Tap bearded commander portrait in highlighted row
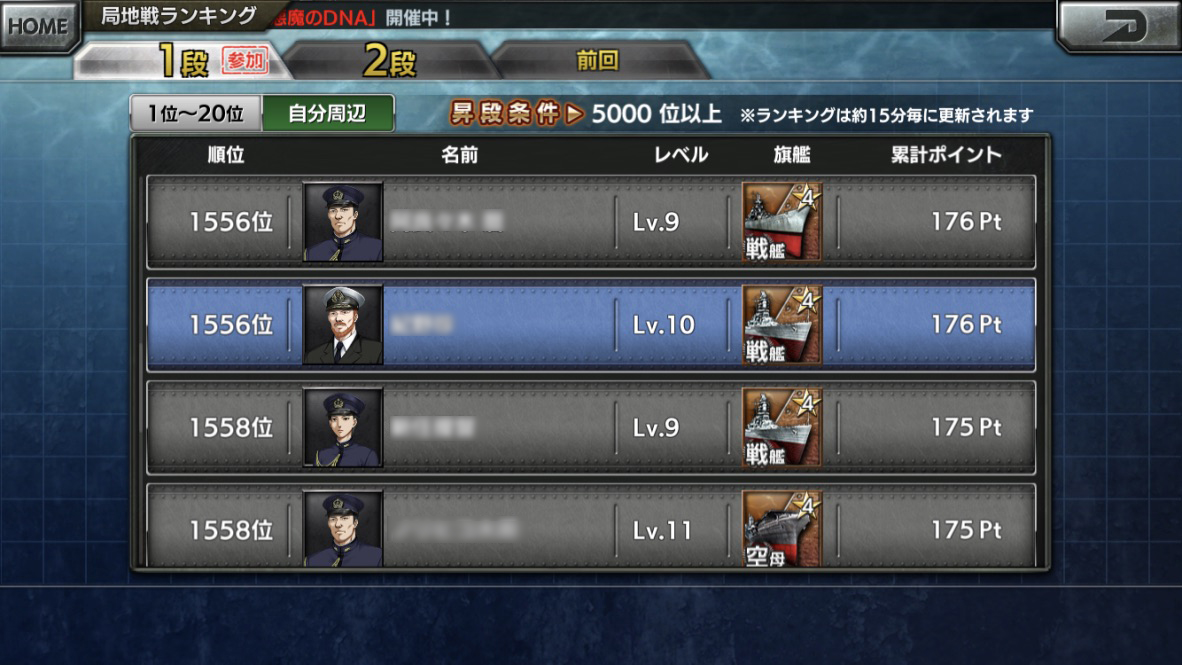Image resolution: width=1182 pixels, height=665 pixels. tap(343, 325)
